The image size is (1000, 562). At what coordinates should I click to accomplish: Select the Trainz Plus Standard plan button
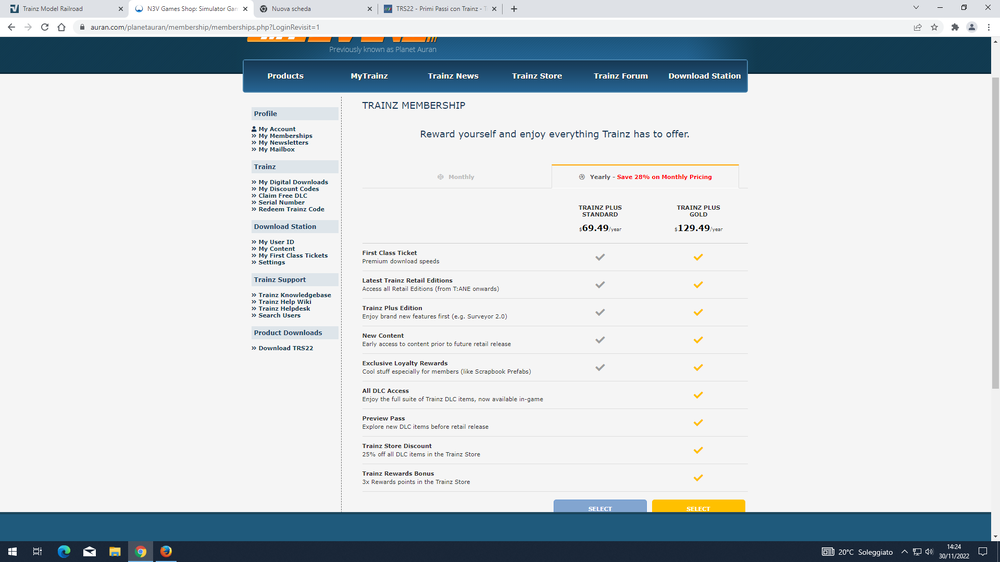pyautogui.click(x=600, y=507)
